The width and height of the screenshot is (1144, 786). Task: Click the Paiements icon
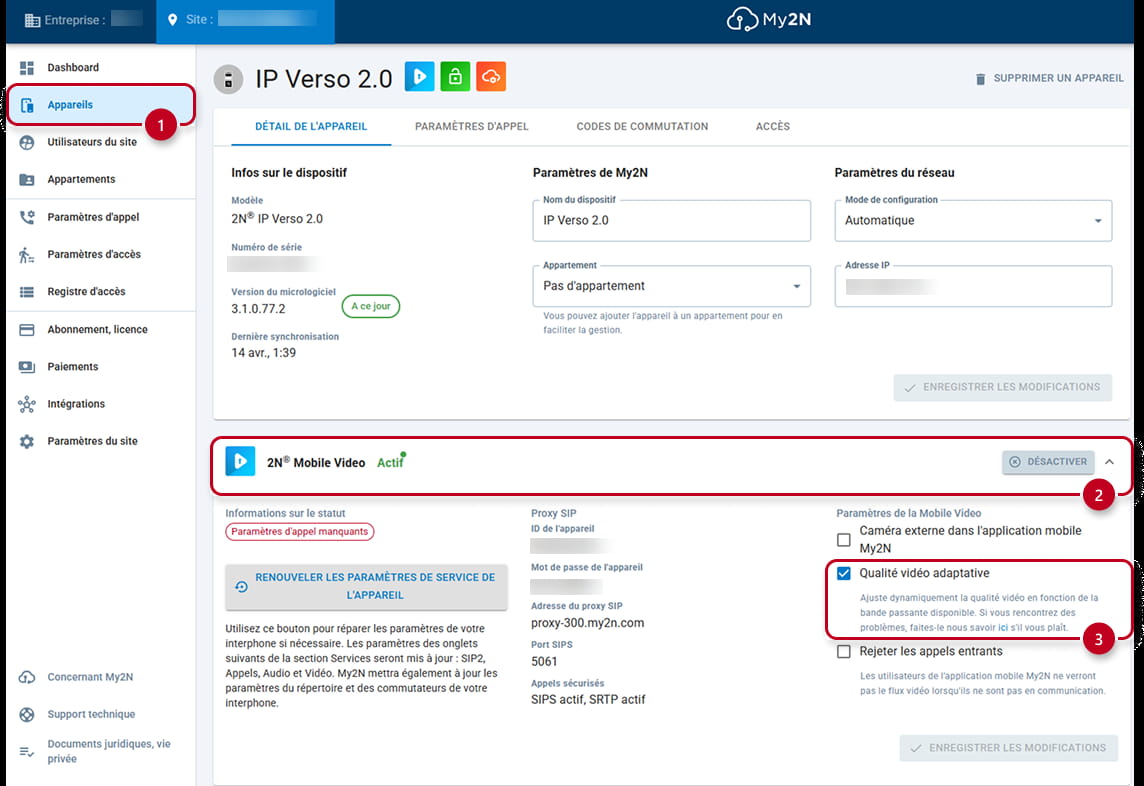pos(27,367)
